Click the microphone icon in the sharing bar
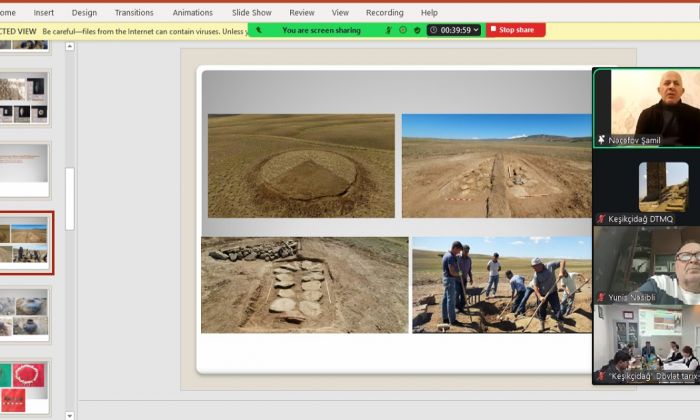The image size is (700, 420). [389, 30]
